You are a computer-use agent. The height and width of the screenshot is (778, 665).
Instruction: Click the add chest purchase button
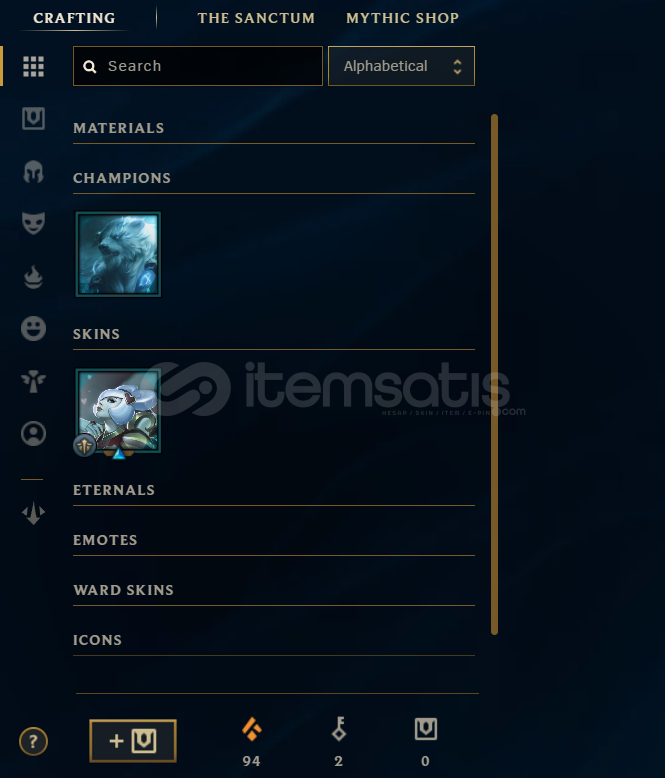point(133,741)
